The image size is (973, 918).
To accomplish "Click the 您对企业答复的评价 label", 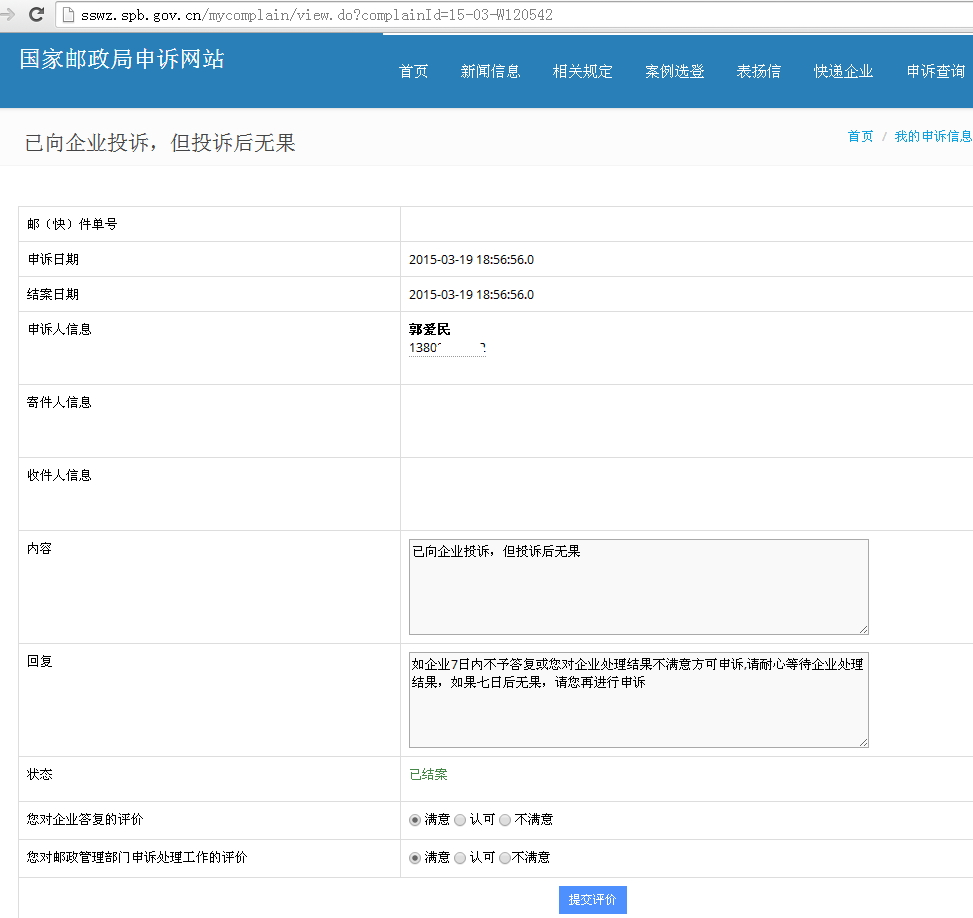I will (85, 819).
